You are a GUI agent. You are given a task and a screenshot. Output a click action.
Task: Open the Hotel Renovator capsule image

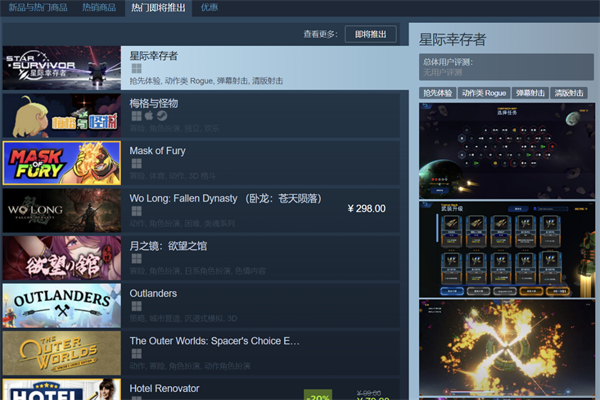[62, 389]
